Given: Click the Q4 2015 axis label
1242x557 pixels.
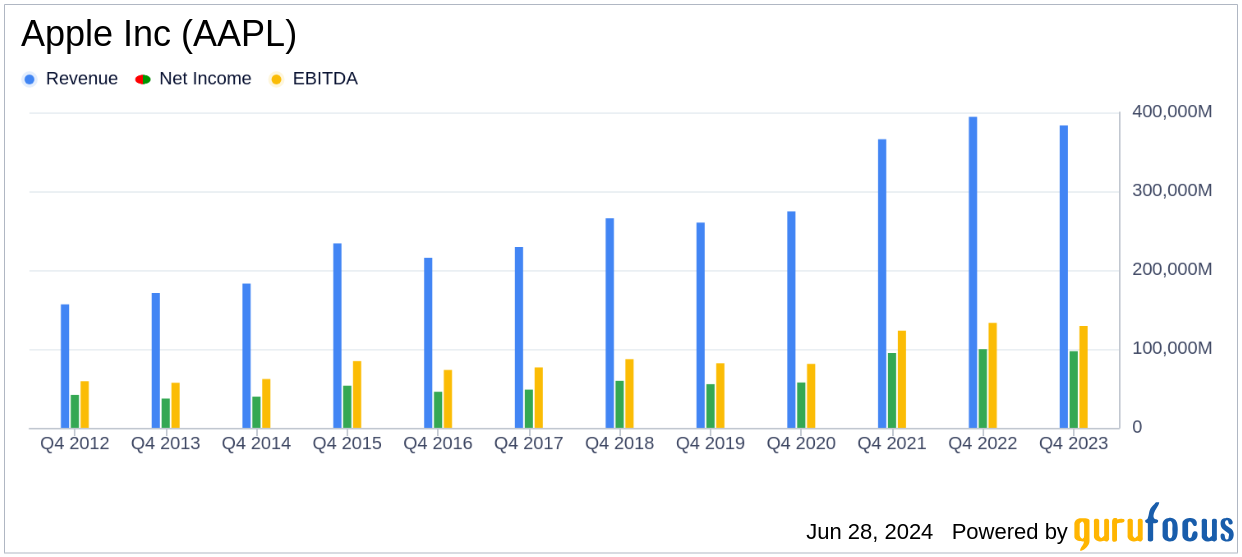Looking at the screenshot, I should [x=347, y=443].
